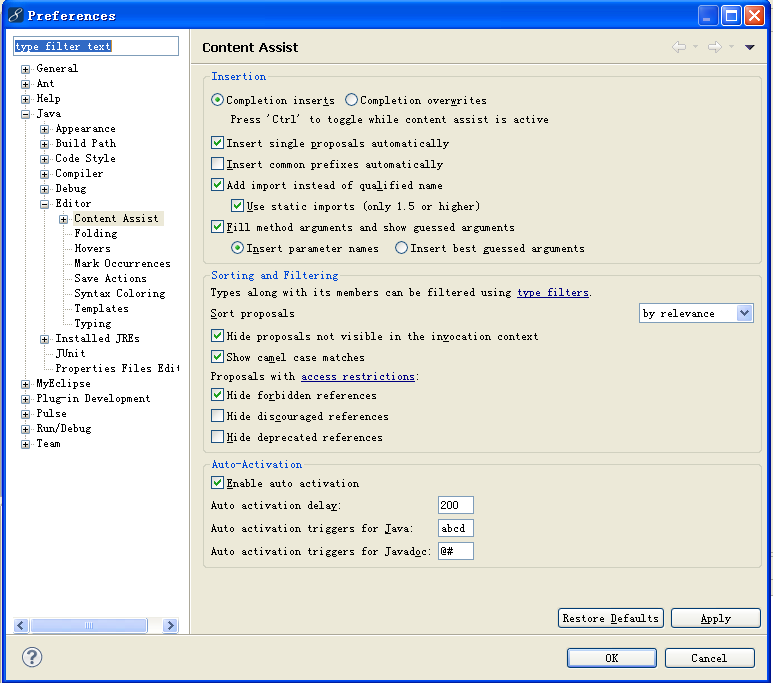Enable Insert common prefixes automatically
This screenshot has width=773, height=683.
tap(218, 164)
